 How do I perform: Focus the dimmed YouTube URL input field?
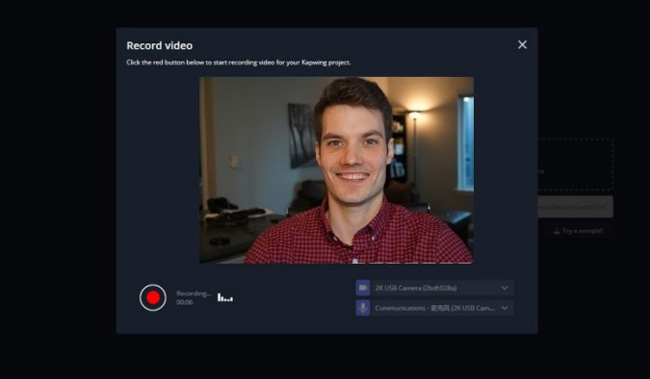pyautogui.click(x=575, y=207)
